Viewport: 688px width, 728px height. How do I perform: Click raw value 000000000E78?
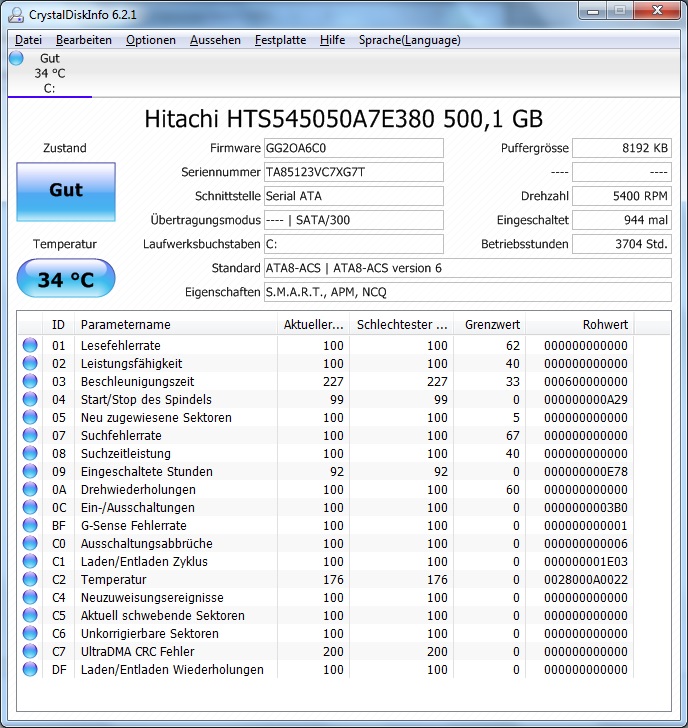pos(586,471)
